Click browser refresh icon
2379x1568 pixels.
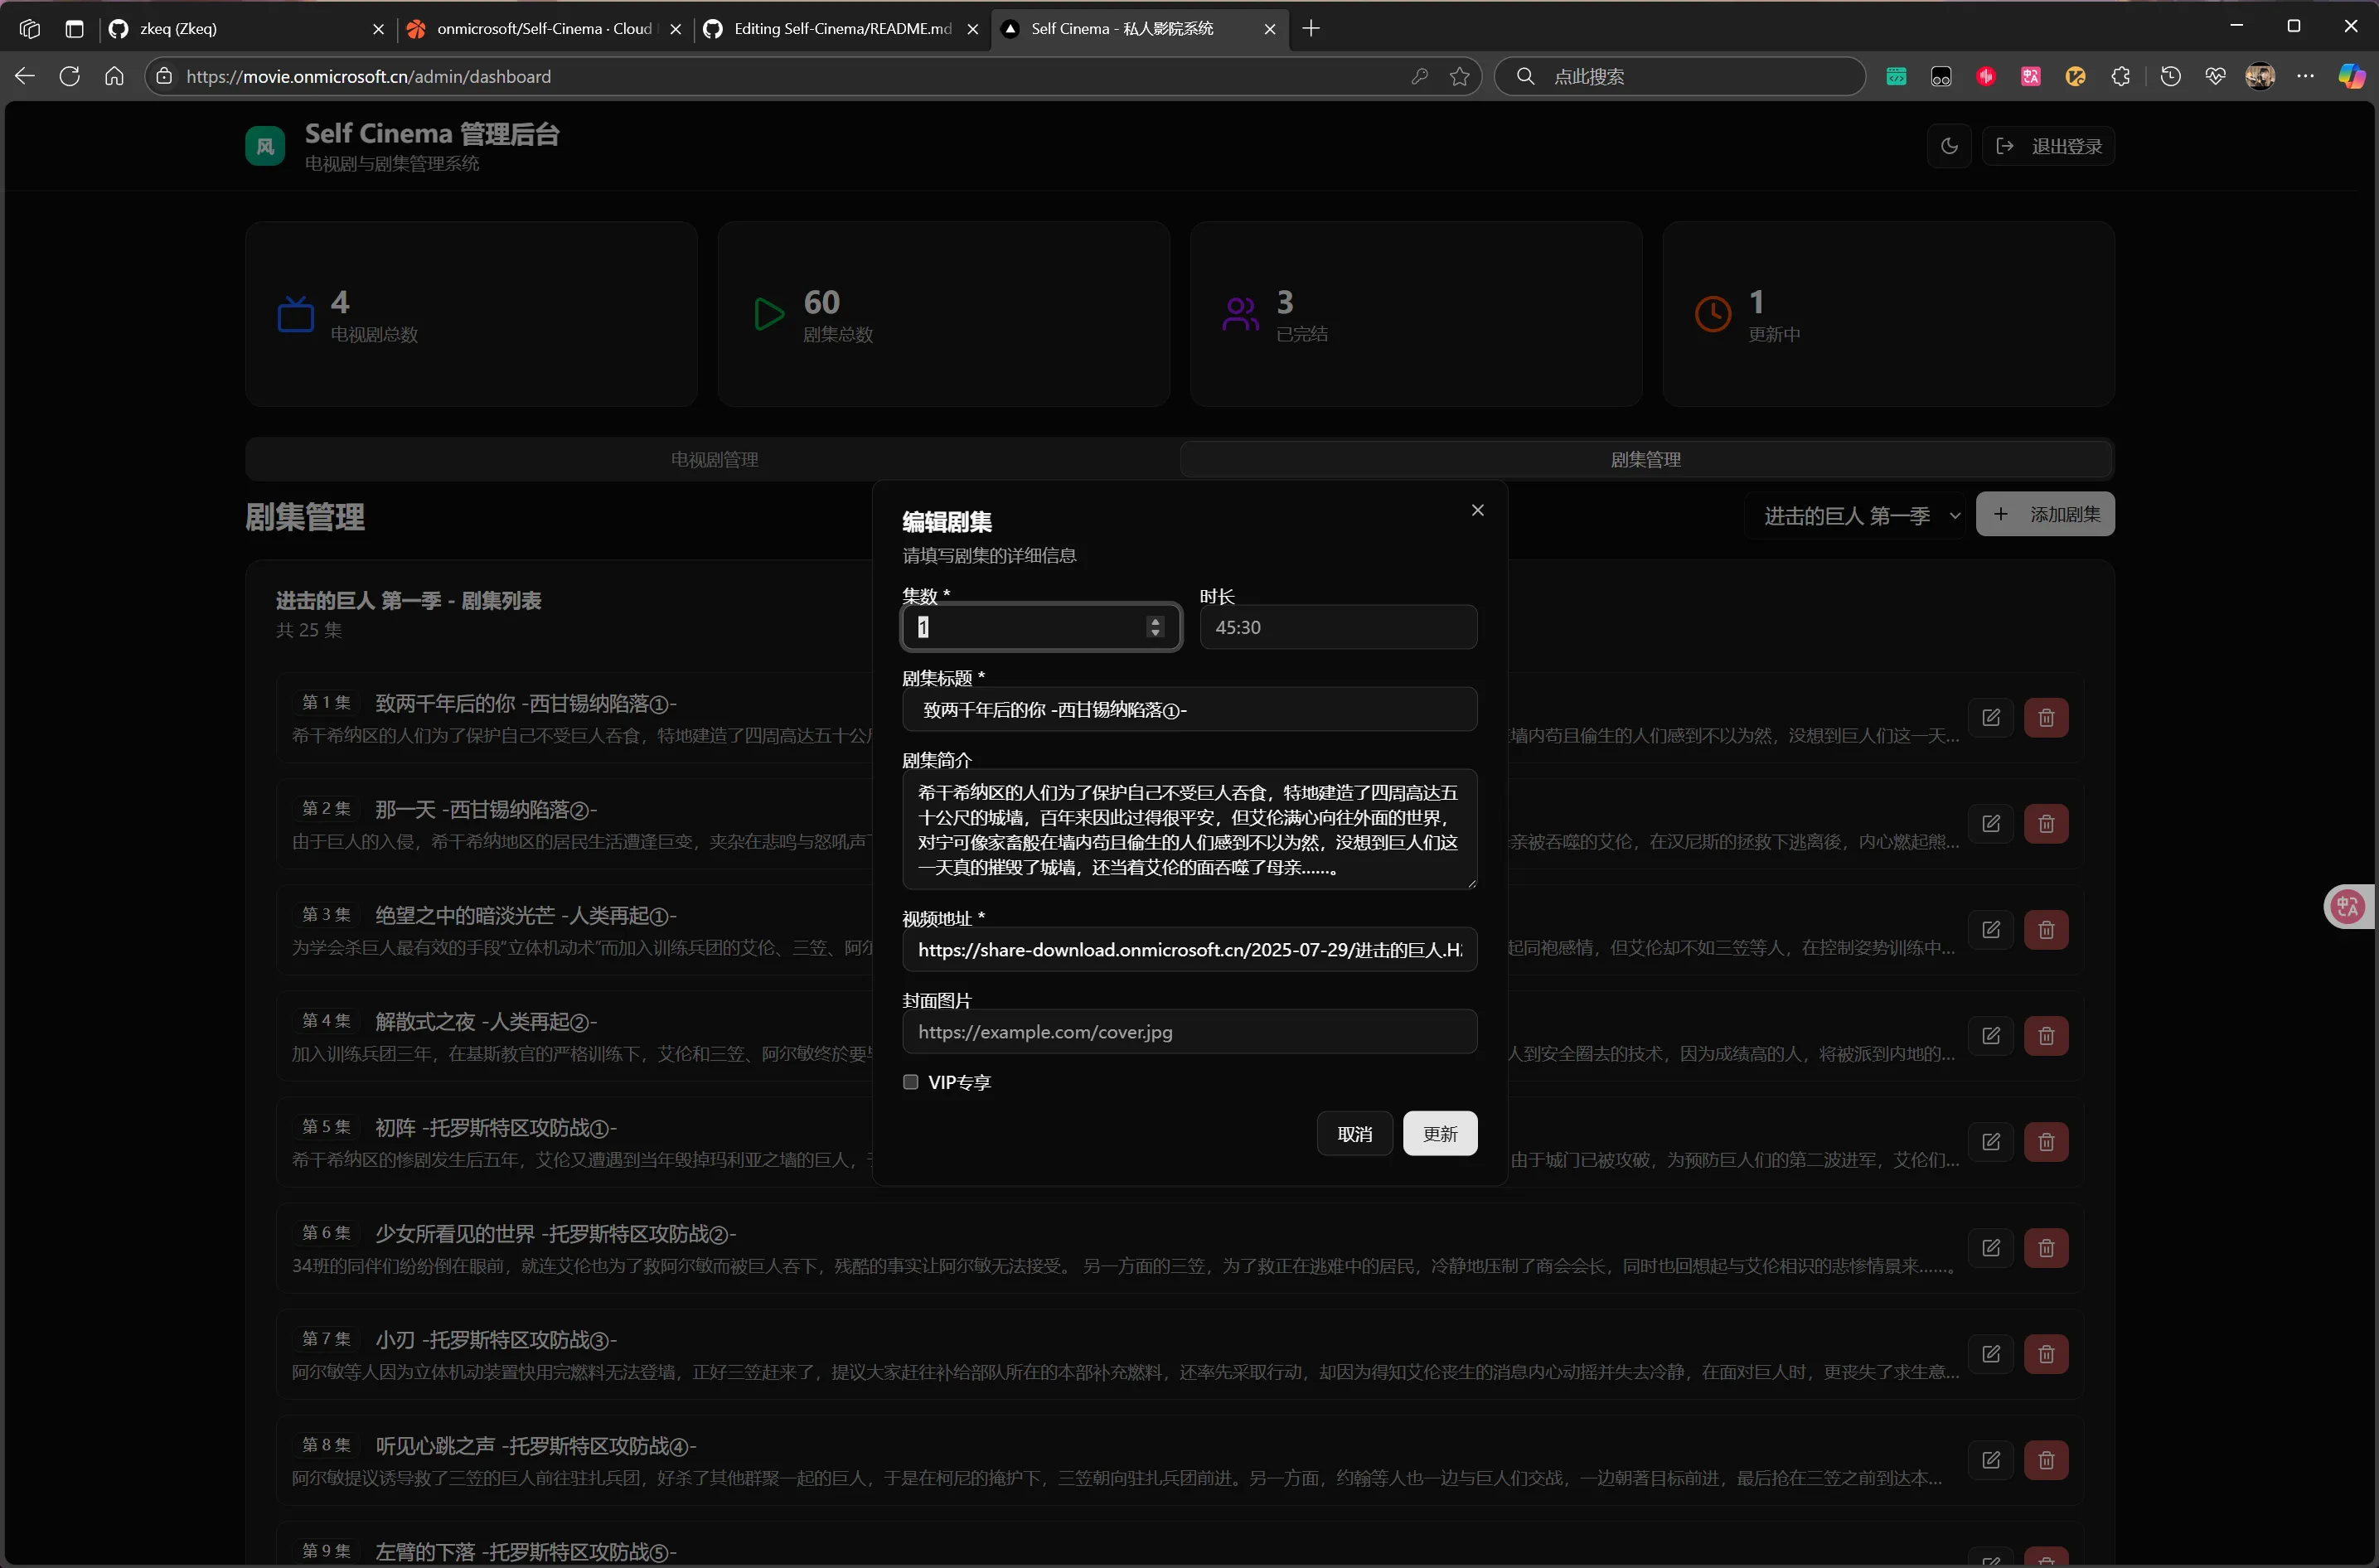click(x=69, y=76)
